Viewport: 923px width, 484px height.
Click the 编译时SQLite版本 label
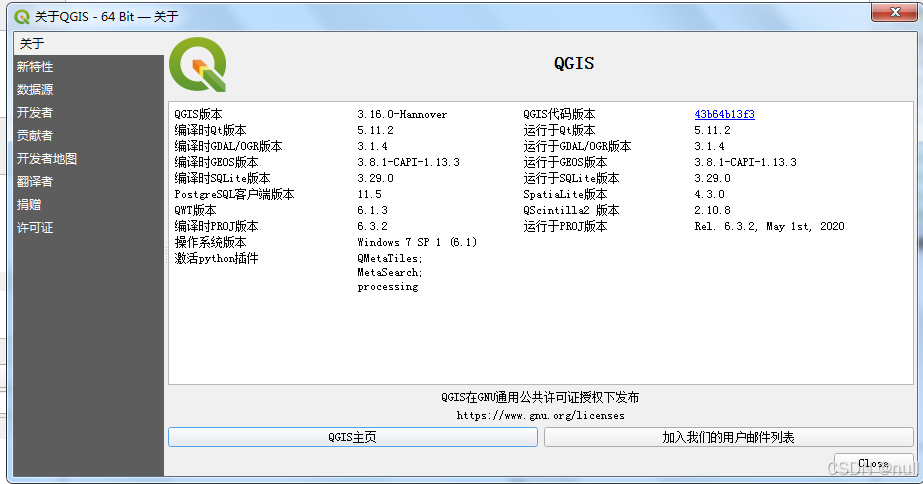click(223, 178)
